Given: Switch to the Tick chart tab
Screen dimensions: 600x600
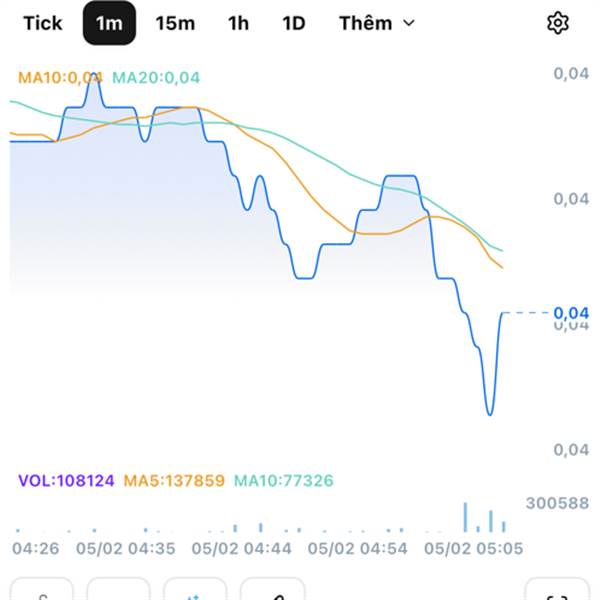Looking at the screenshot, I should pos(42,23).
